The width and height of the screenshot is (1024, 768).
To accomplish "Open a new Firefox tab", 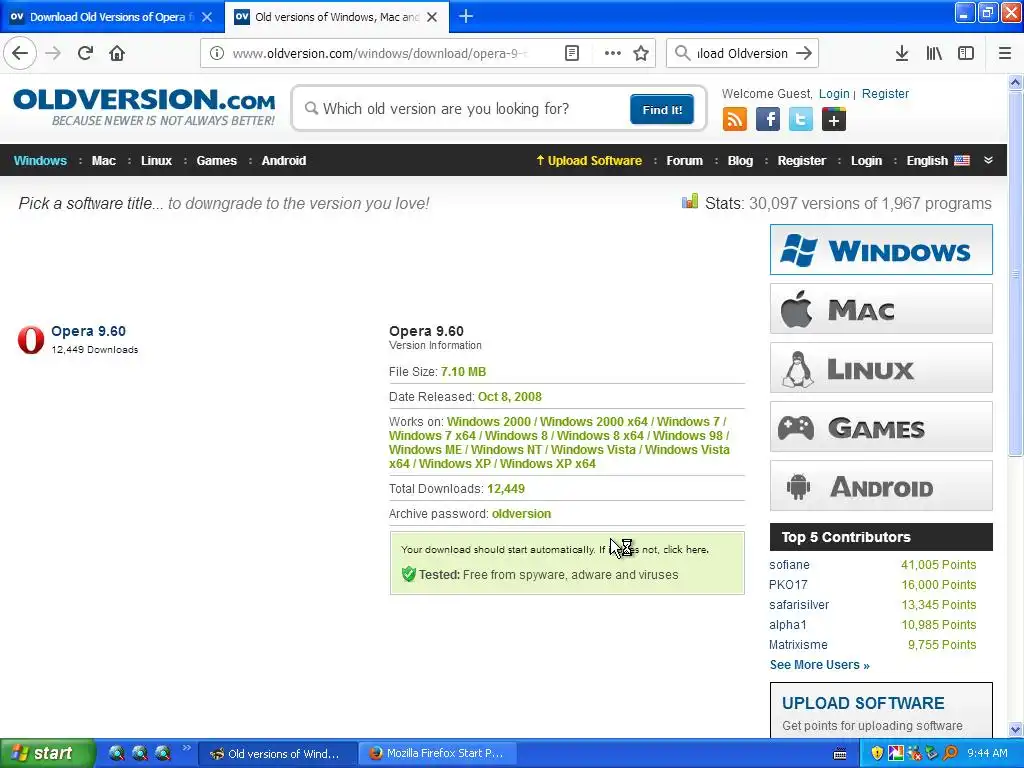I will click(466, 16).
